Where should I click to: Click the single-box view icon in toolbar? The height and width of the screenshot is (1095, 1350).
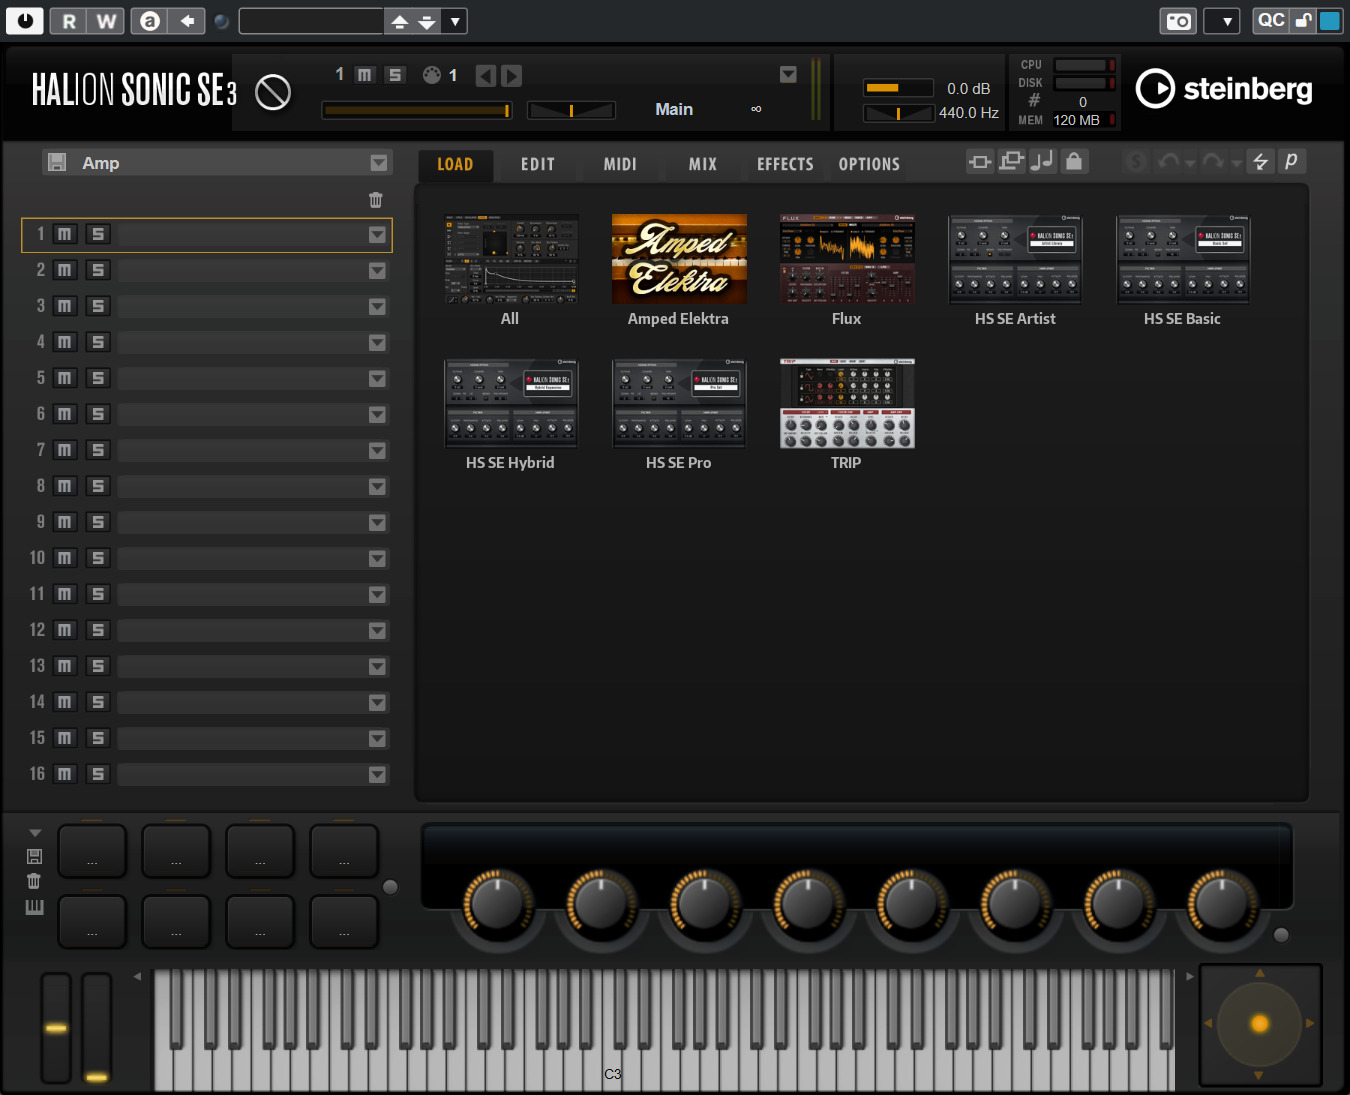click(x=980, y=161)
